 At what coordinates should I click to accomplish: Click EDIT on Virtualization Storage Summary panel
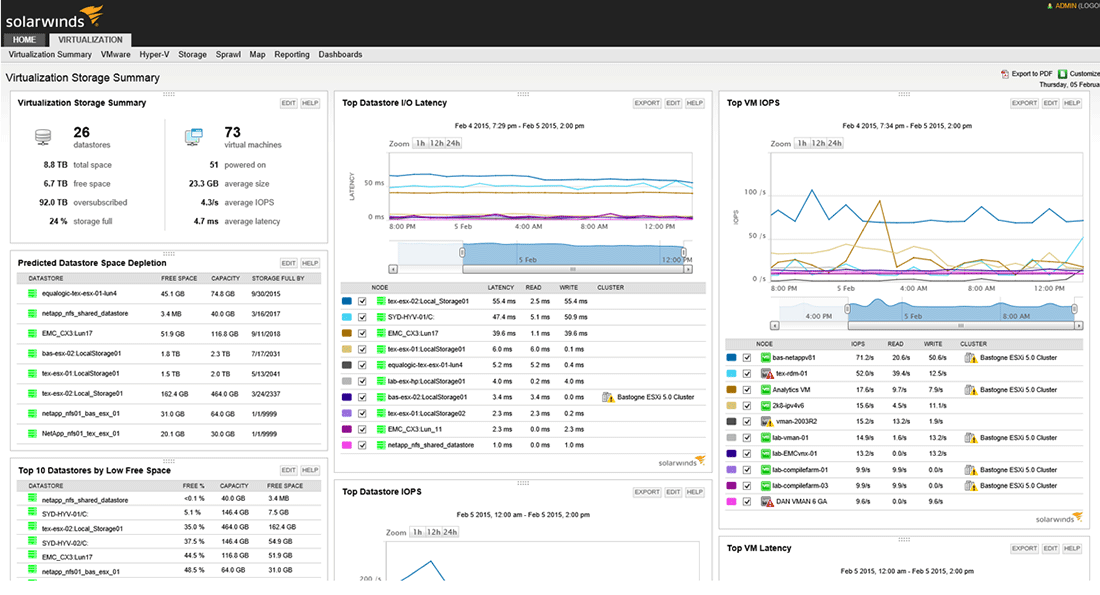288,103
